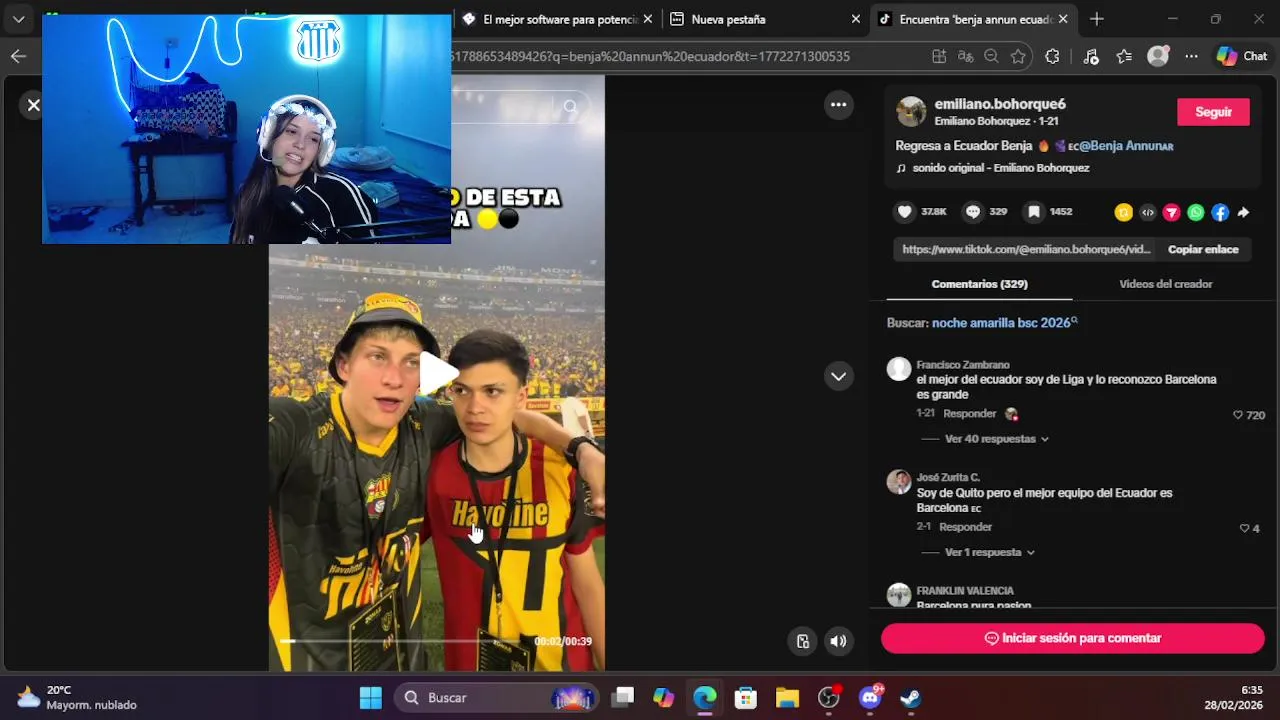
Task: Open the weather widget showing 20°C
Action: point(76,697)
